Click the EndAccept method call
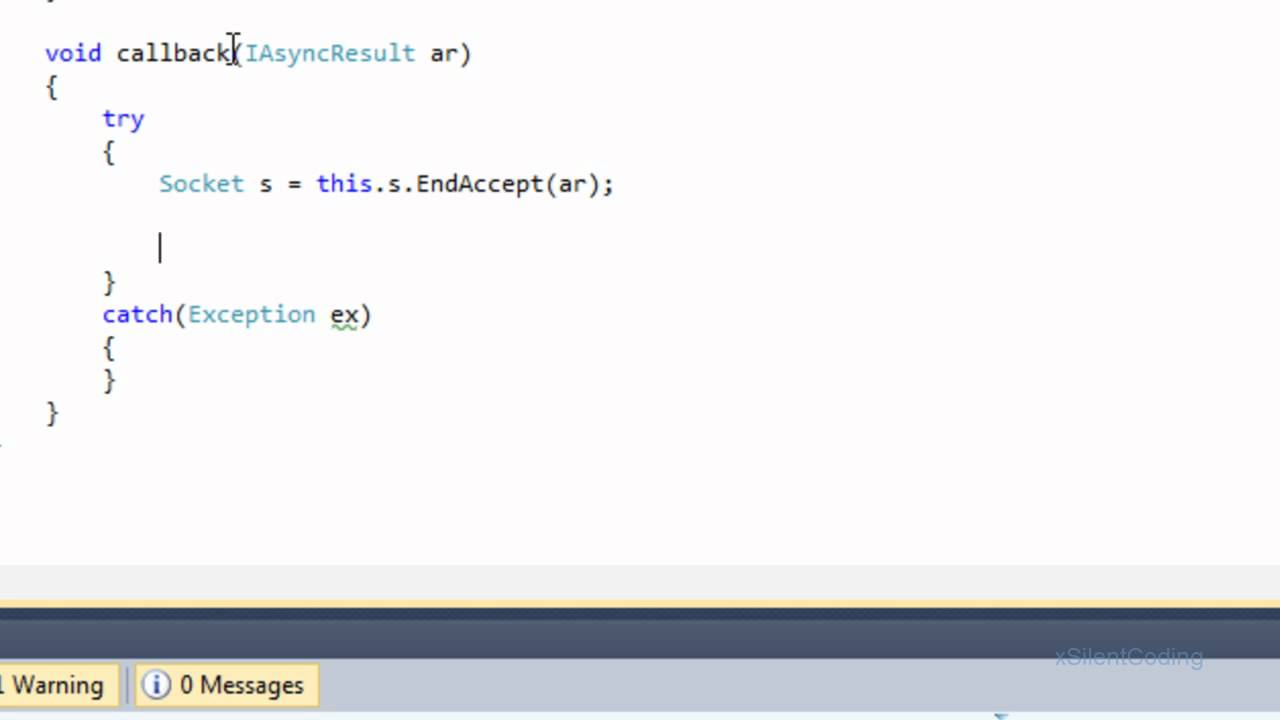Screen dimensions: 1280x720 click(479, 184)
